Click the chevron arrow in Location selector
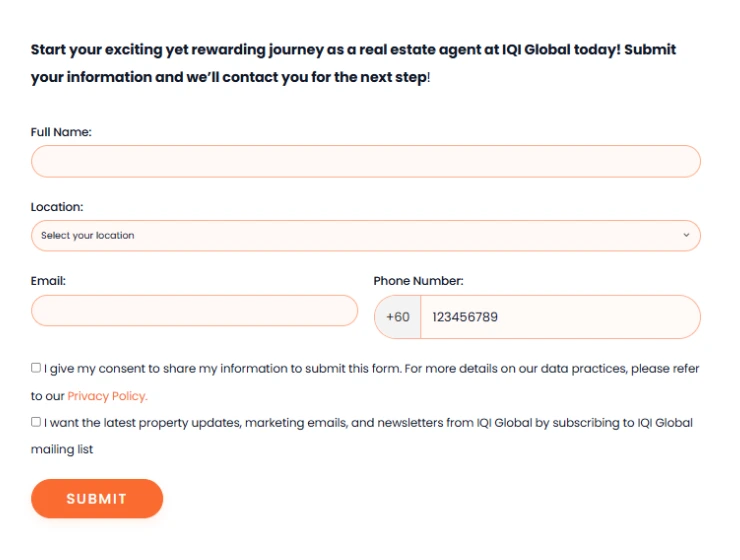The height and width of the screenshot is (560, 740). point(686,236)
